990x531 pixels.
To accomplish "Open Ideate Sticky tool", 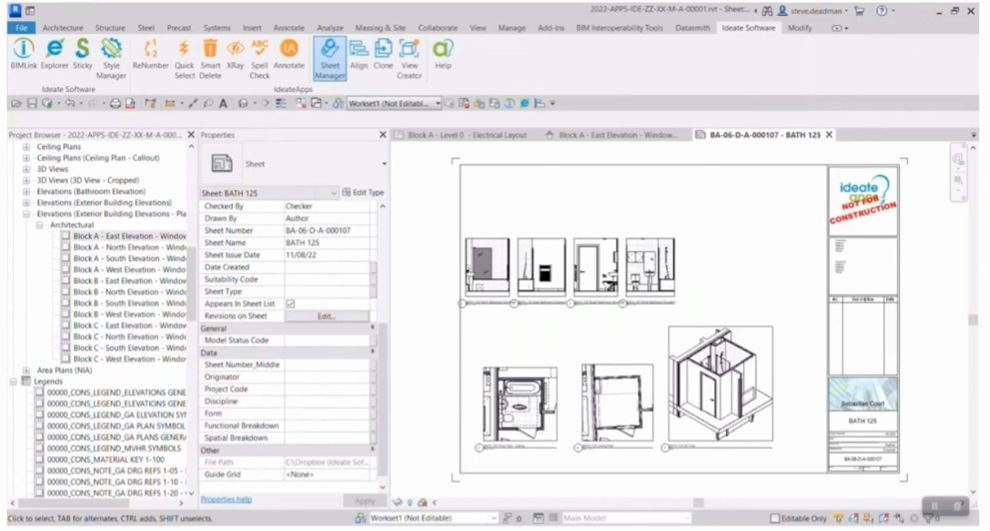I will (x=82, y=54).
